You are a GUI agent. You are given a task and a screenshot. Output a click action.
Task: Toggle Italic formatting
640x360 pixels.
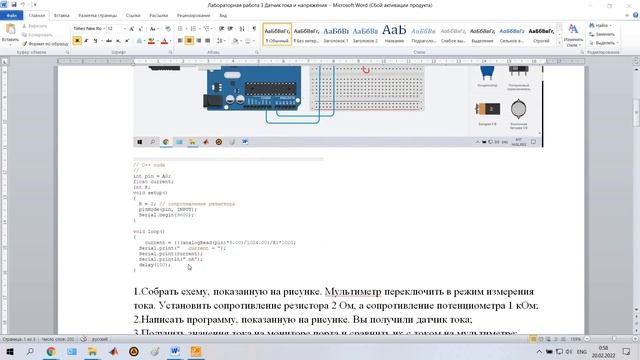pos(86,41)
